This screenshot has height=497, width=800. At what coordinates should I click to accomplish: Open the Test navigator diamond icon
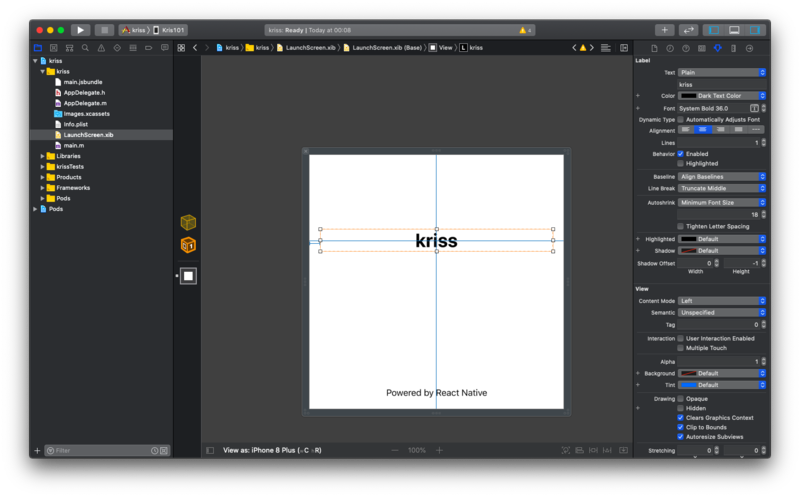pos(117,48)
